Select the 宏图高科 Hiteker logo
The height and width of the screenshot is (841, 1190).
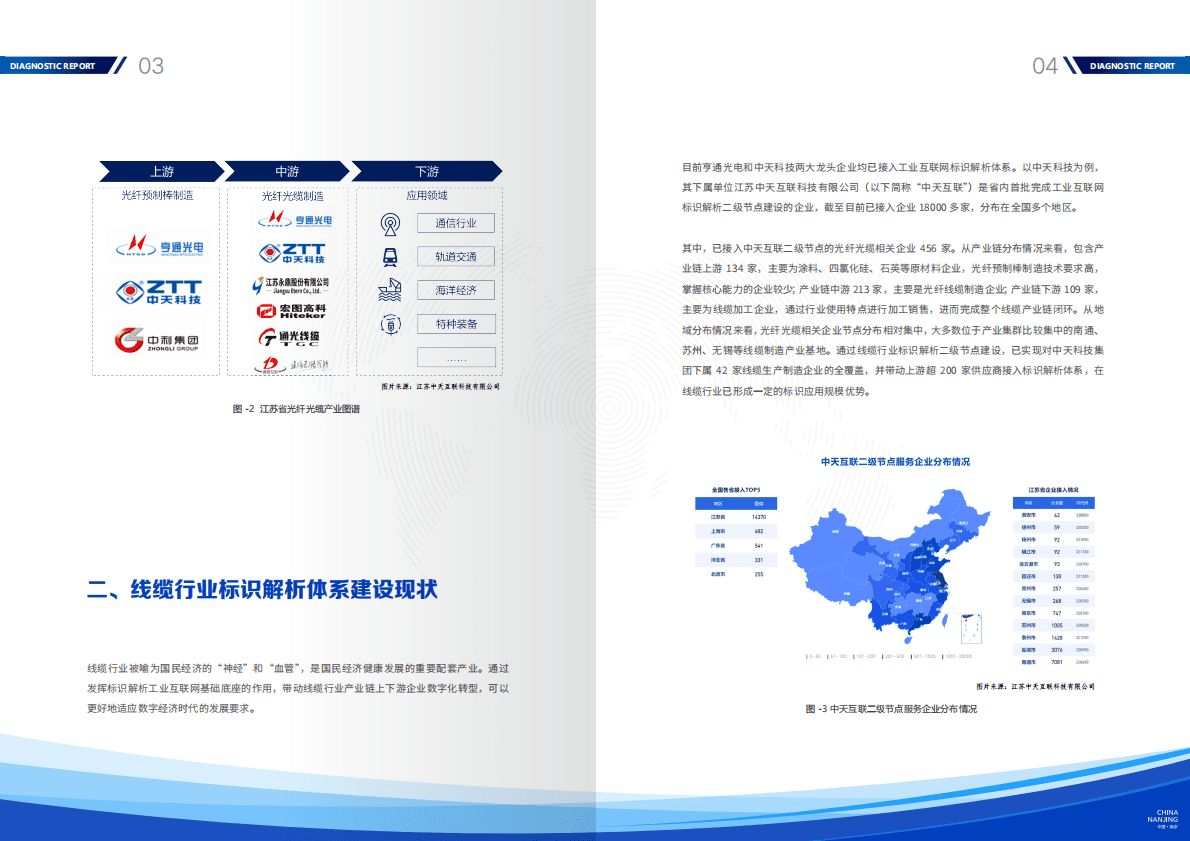click(x=291, y=311)
